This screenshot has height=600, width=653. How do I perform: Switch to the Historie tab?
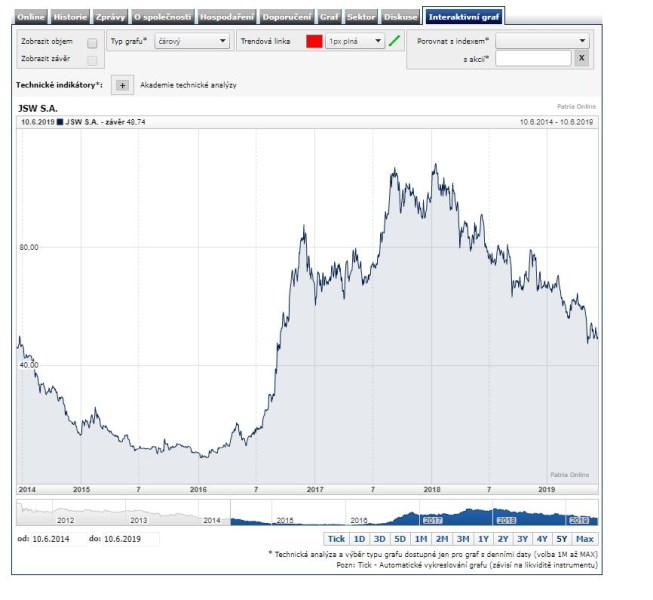71,17
